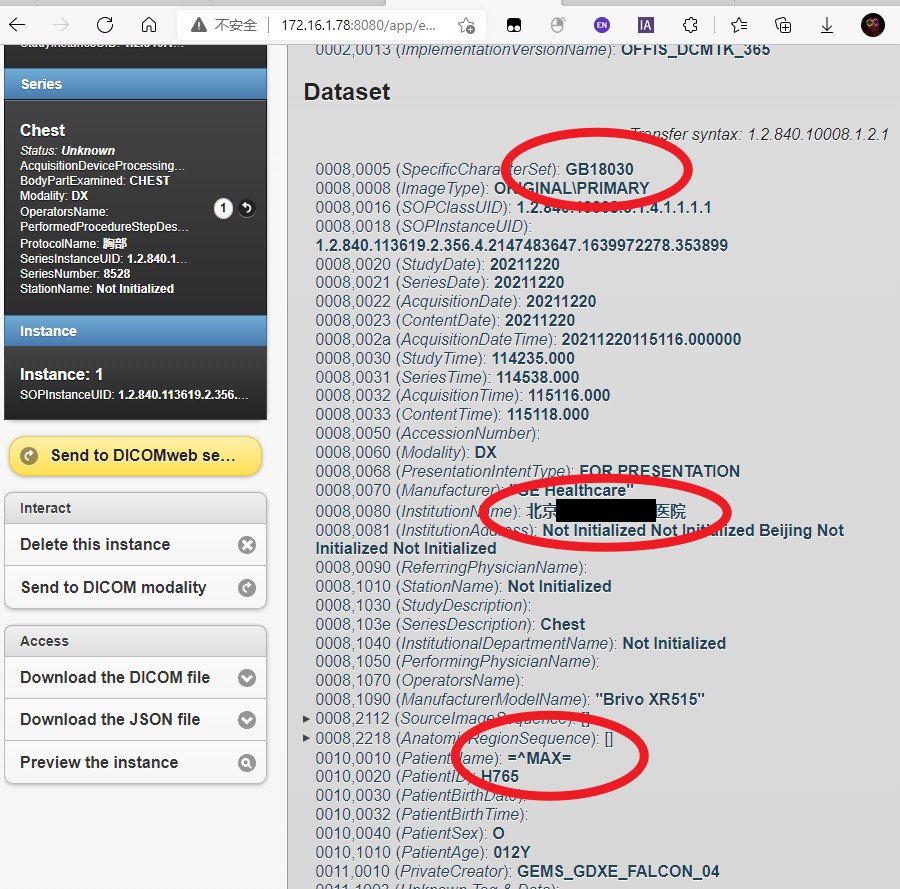This screenshot has width=900, height=889.
Task: Click the SOPInstanceUID value 1.2.840.113619.2.356...
Action: click(521, 245)
